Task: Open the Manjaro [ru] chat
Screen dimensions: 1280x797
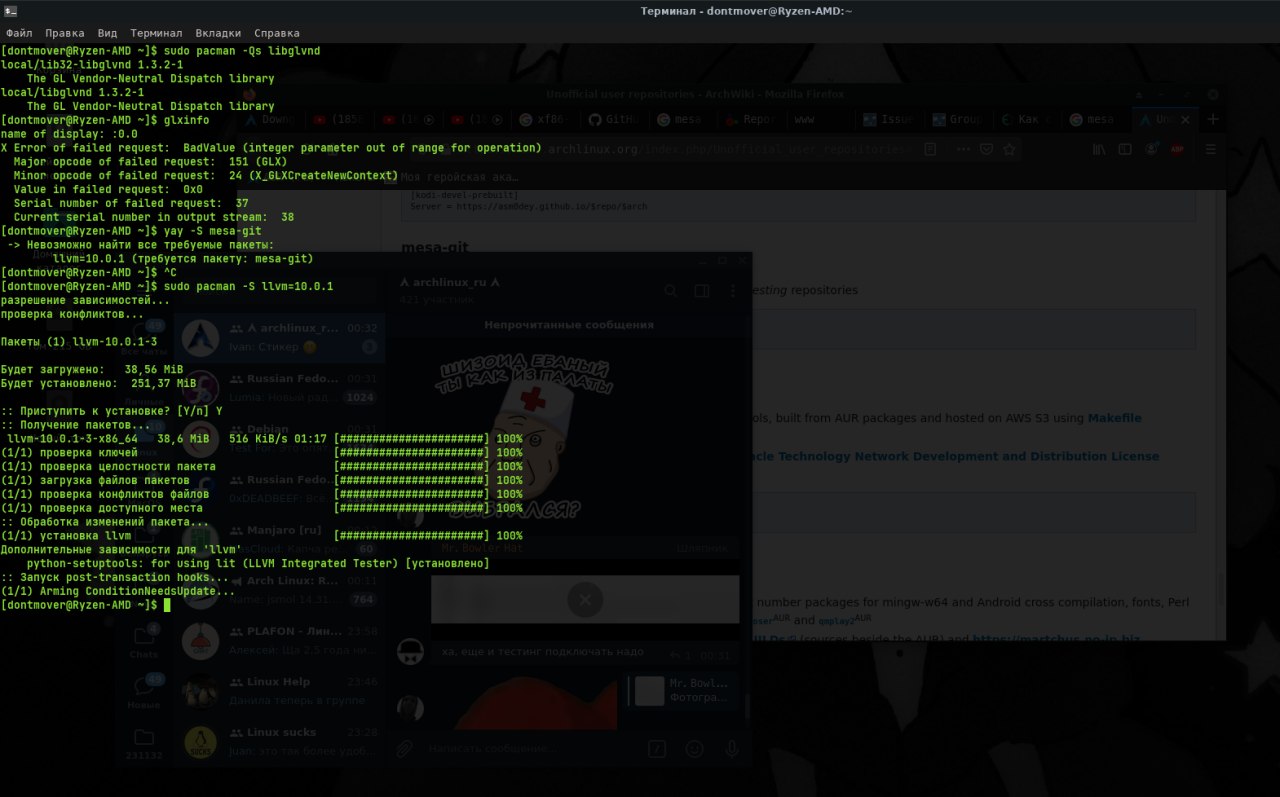Action: coord(281,539)
